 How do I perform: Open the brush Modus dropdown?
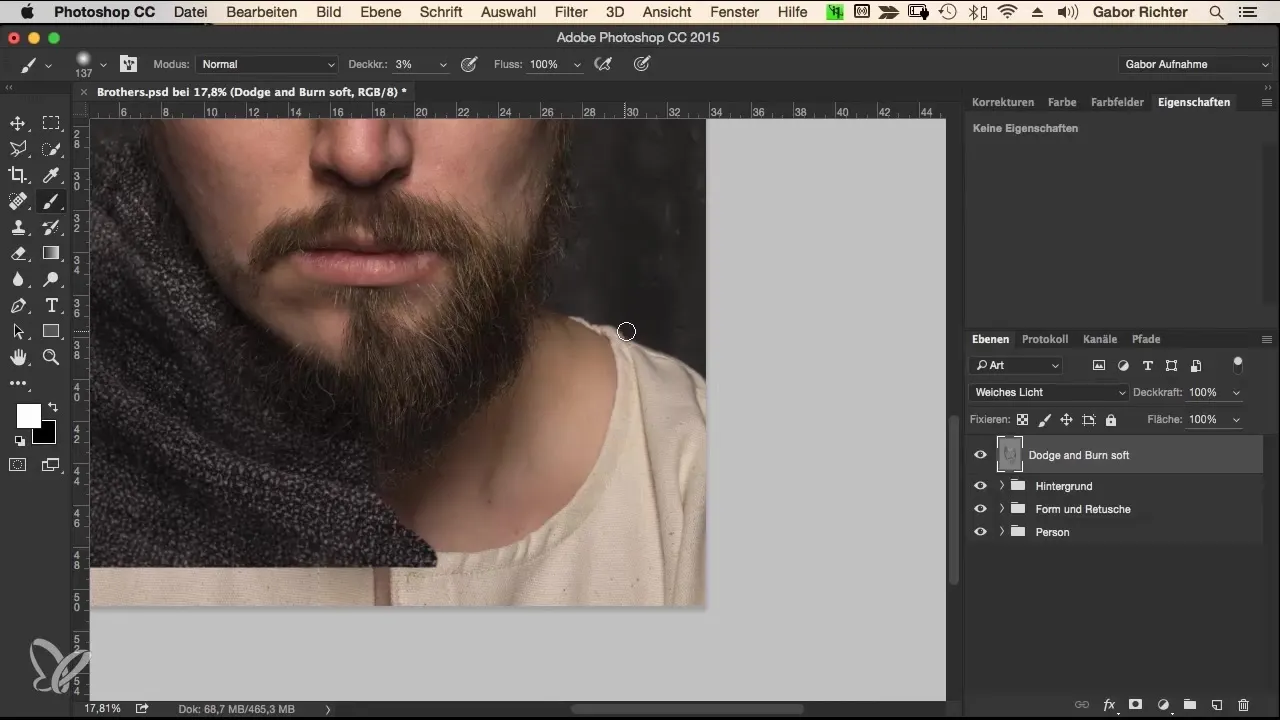[267, 64]
